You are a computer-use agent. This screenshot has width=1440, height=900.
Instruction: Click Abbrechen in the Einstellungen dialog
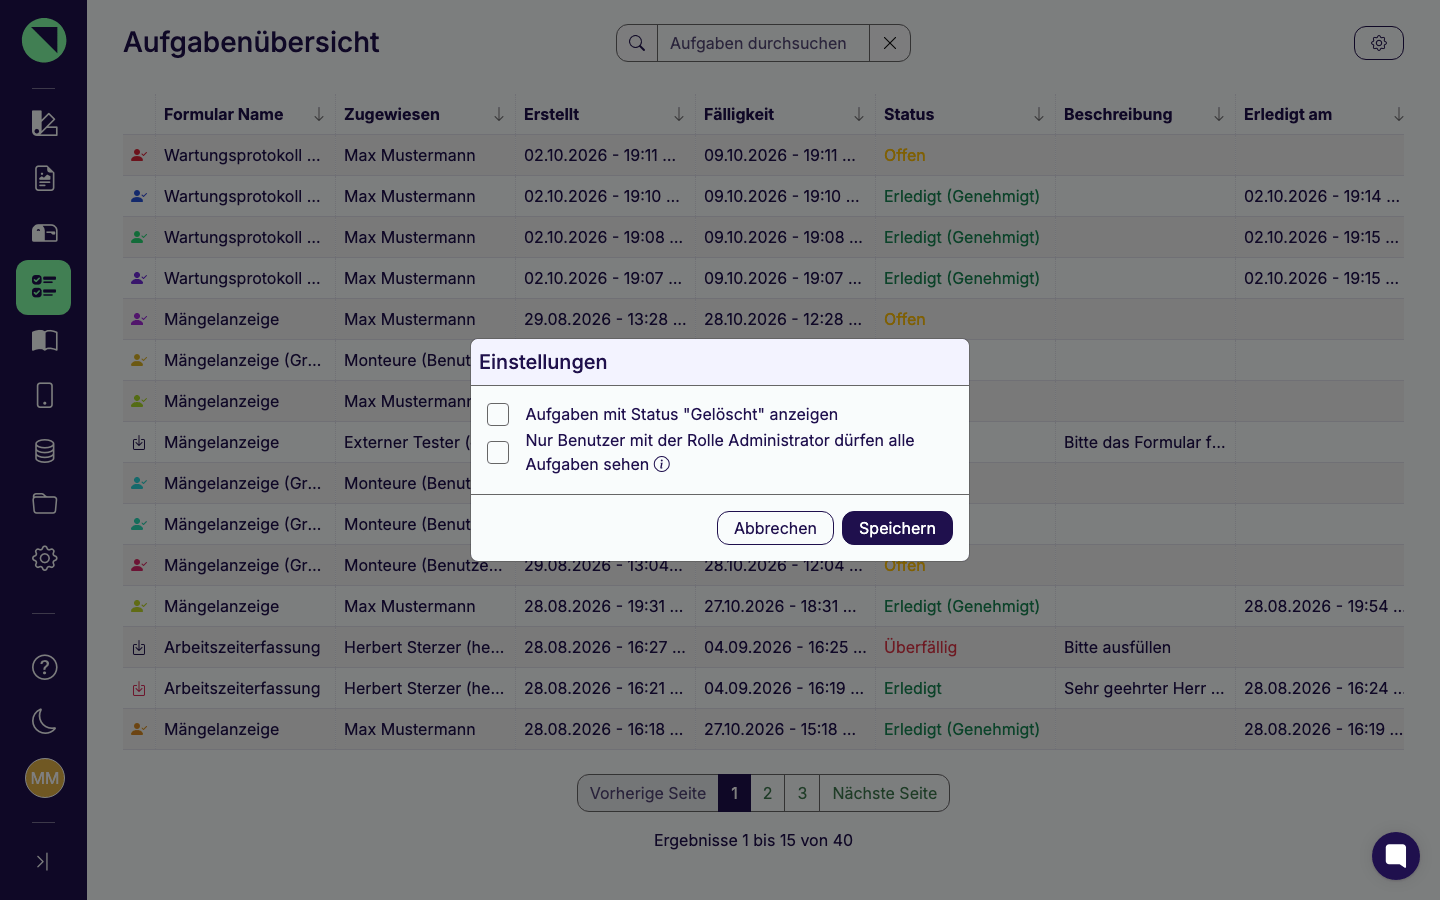click(x=775, y=528)
